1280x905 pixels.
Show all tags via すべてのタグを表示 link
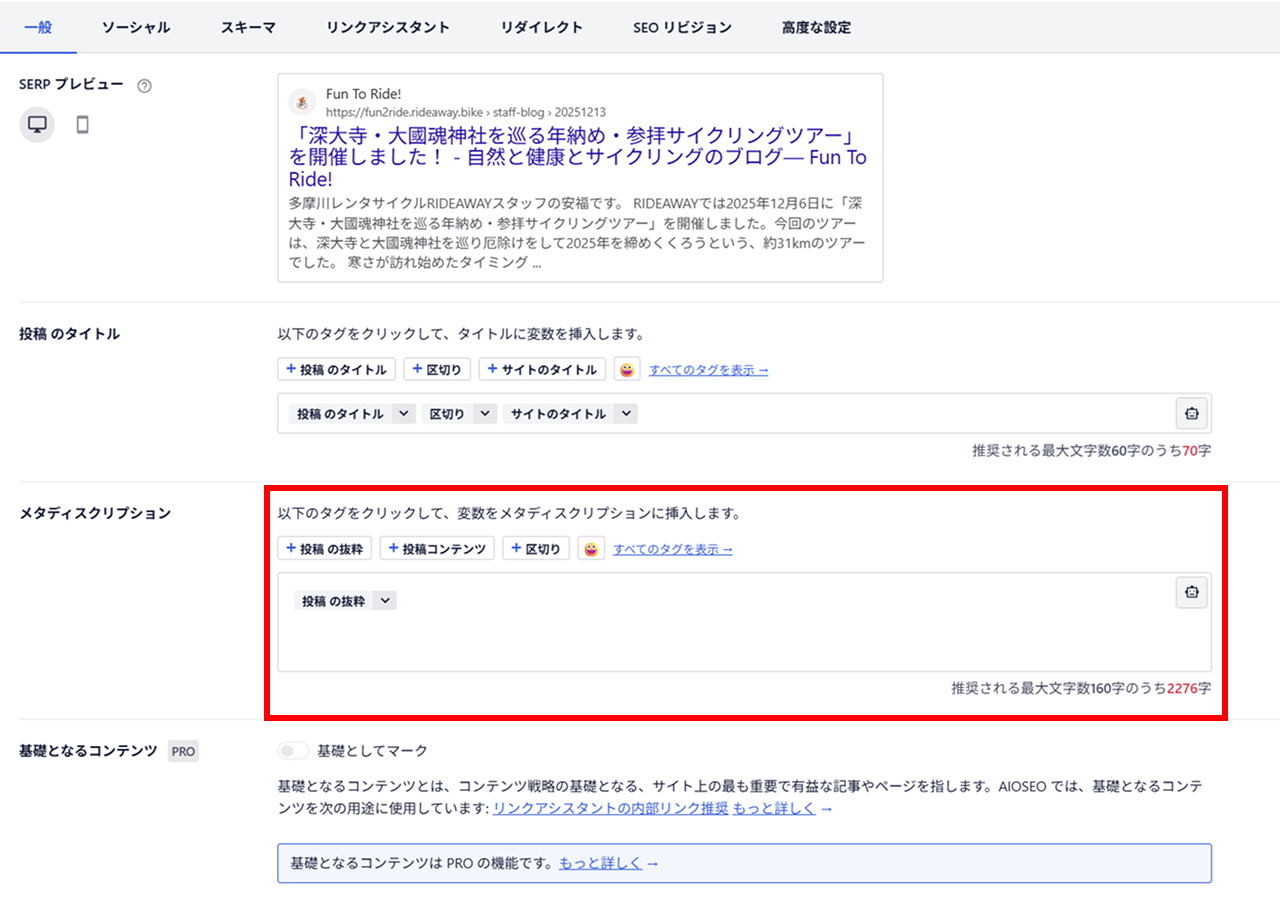(x=673, y=548)
